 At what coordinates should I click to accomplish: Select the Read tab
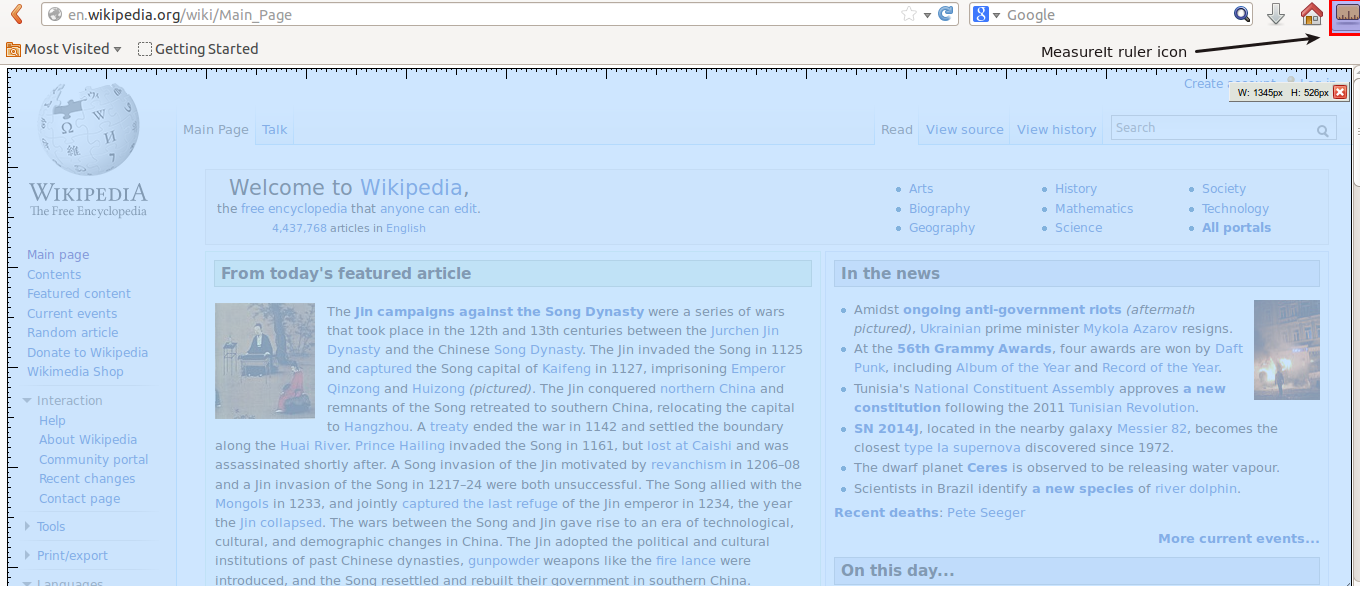(x=897, y=130)
